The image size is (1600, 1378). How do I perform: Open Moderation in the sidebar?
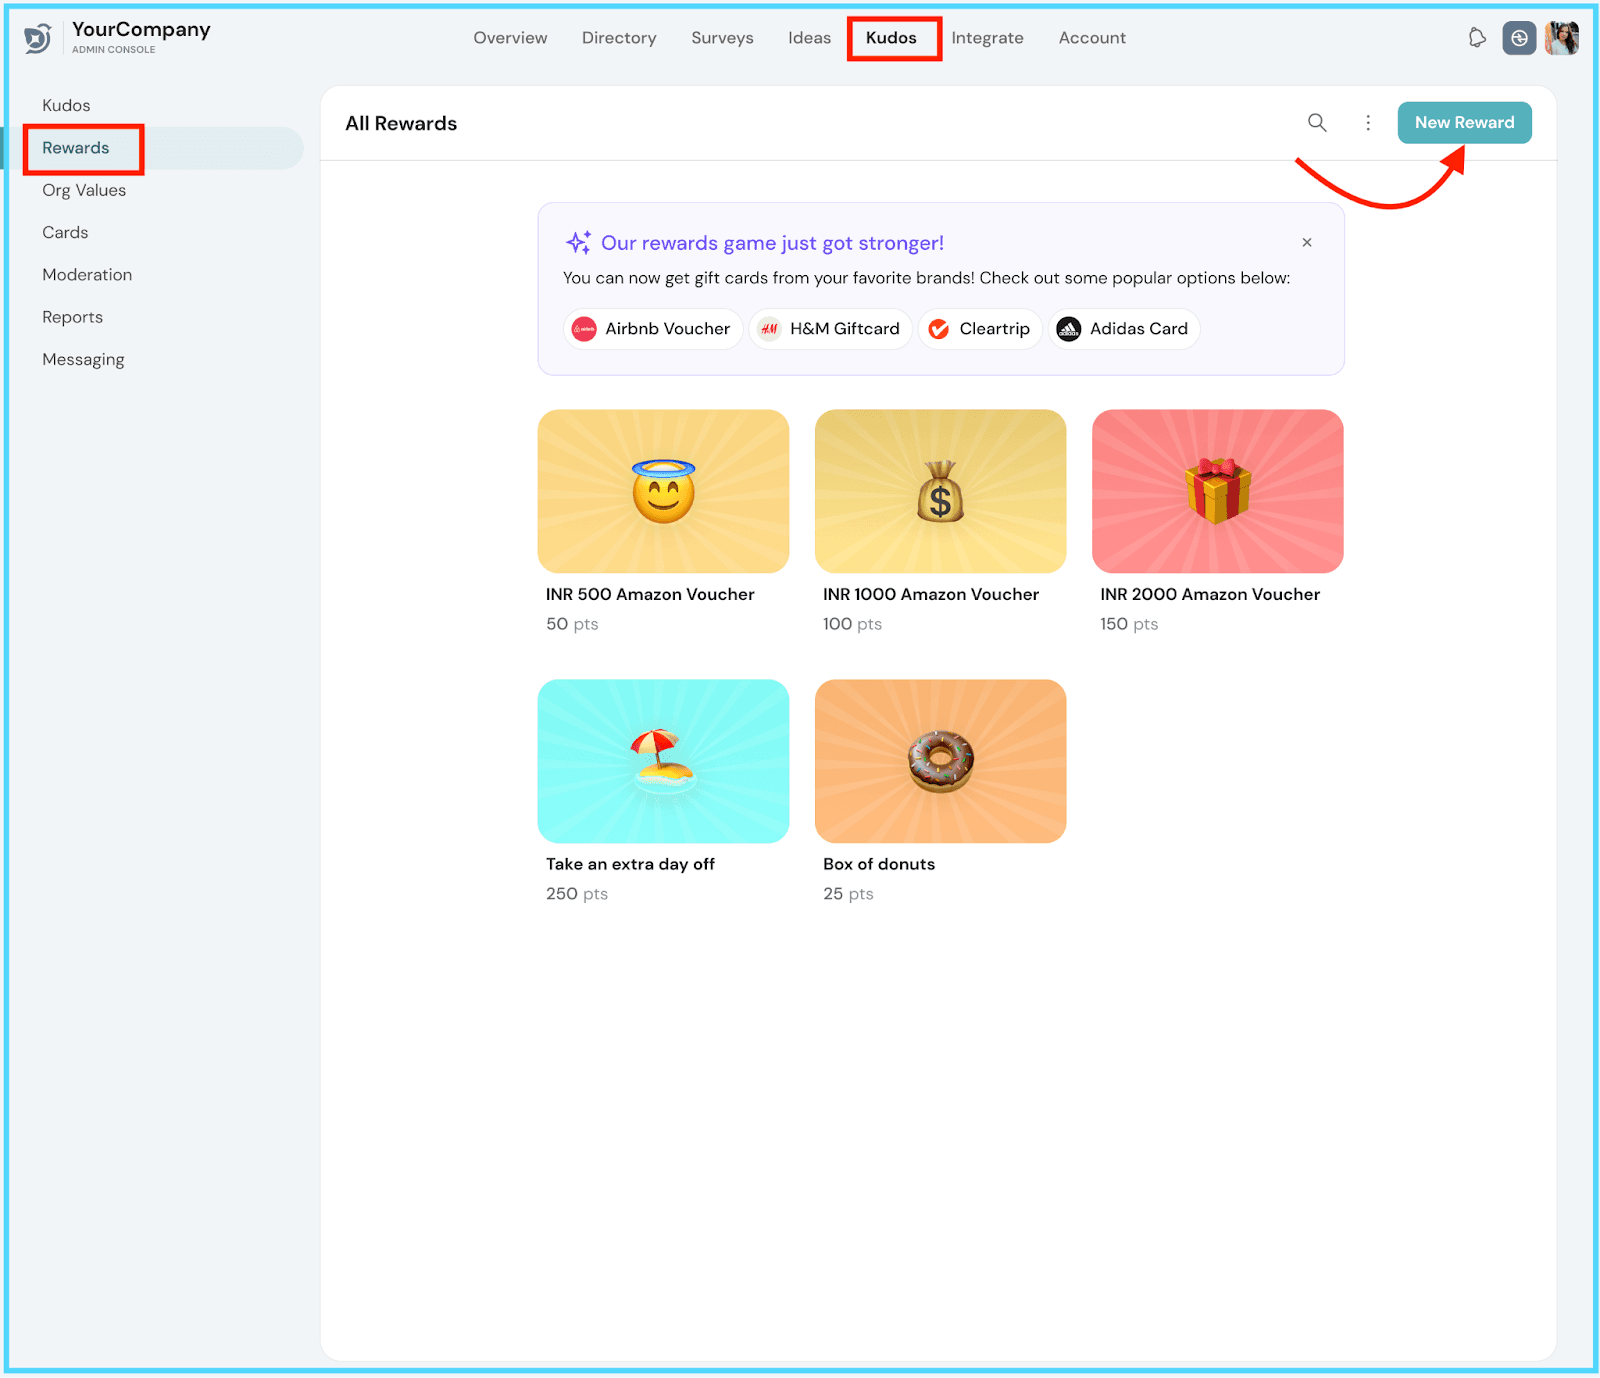click(x=87, y=275)
